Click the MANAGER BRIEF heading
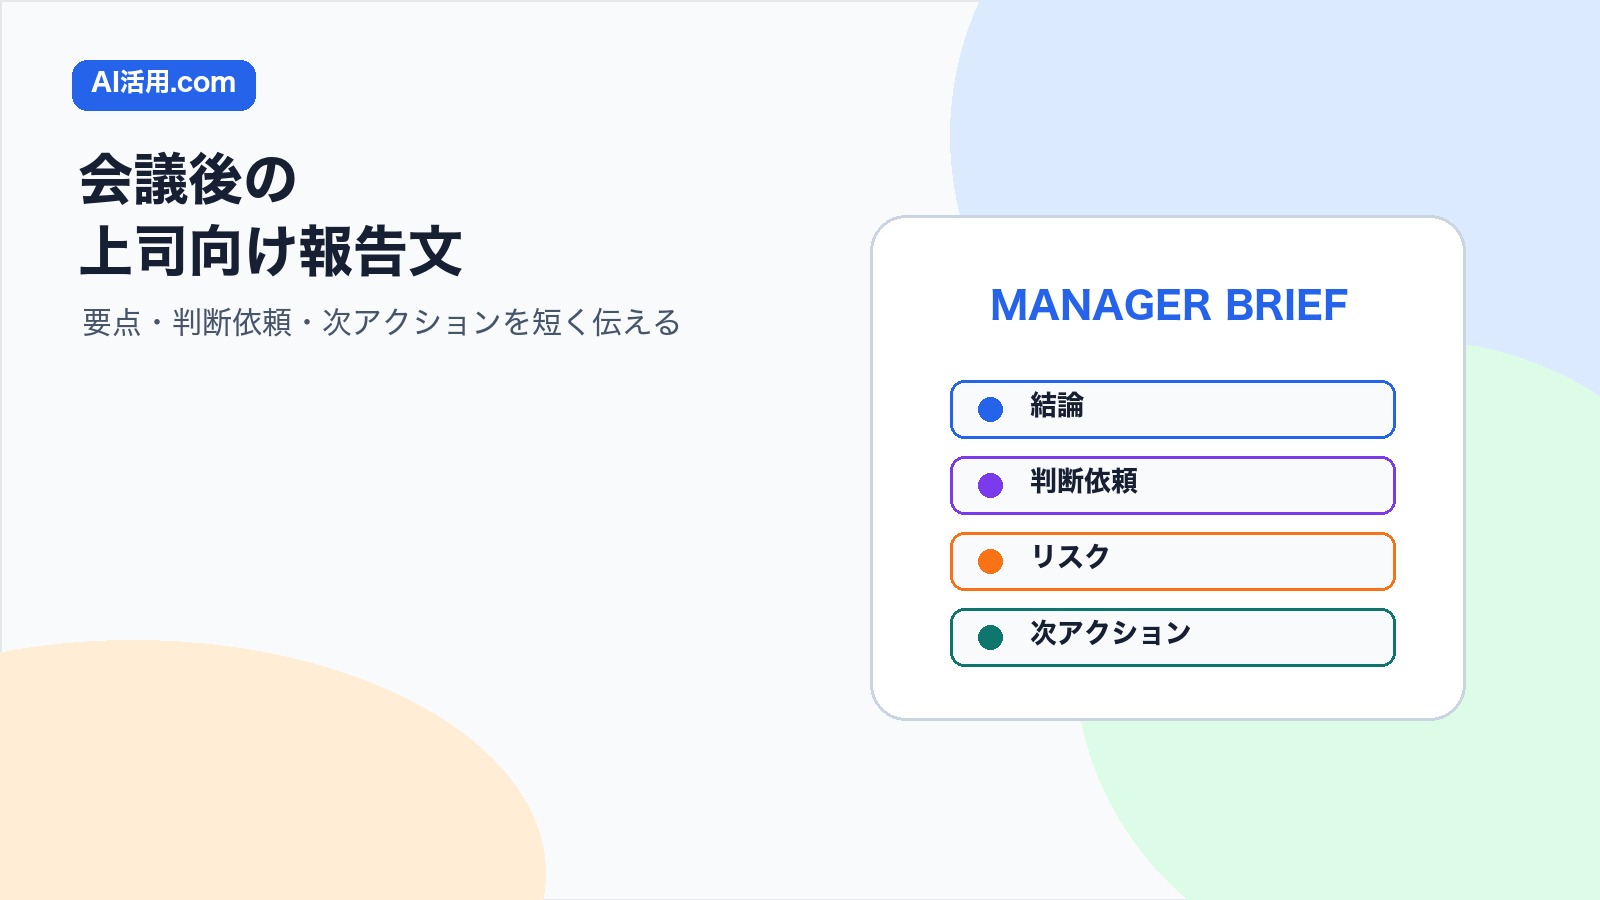1600x900 pixels. 1168,305
